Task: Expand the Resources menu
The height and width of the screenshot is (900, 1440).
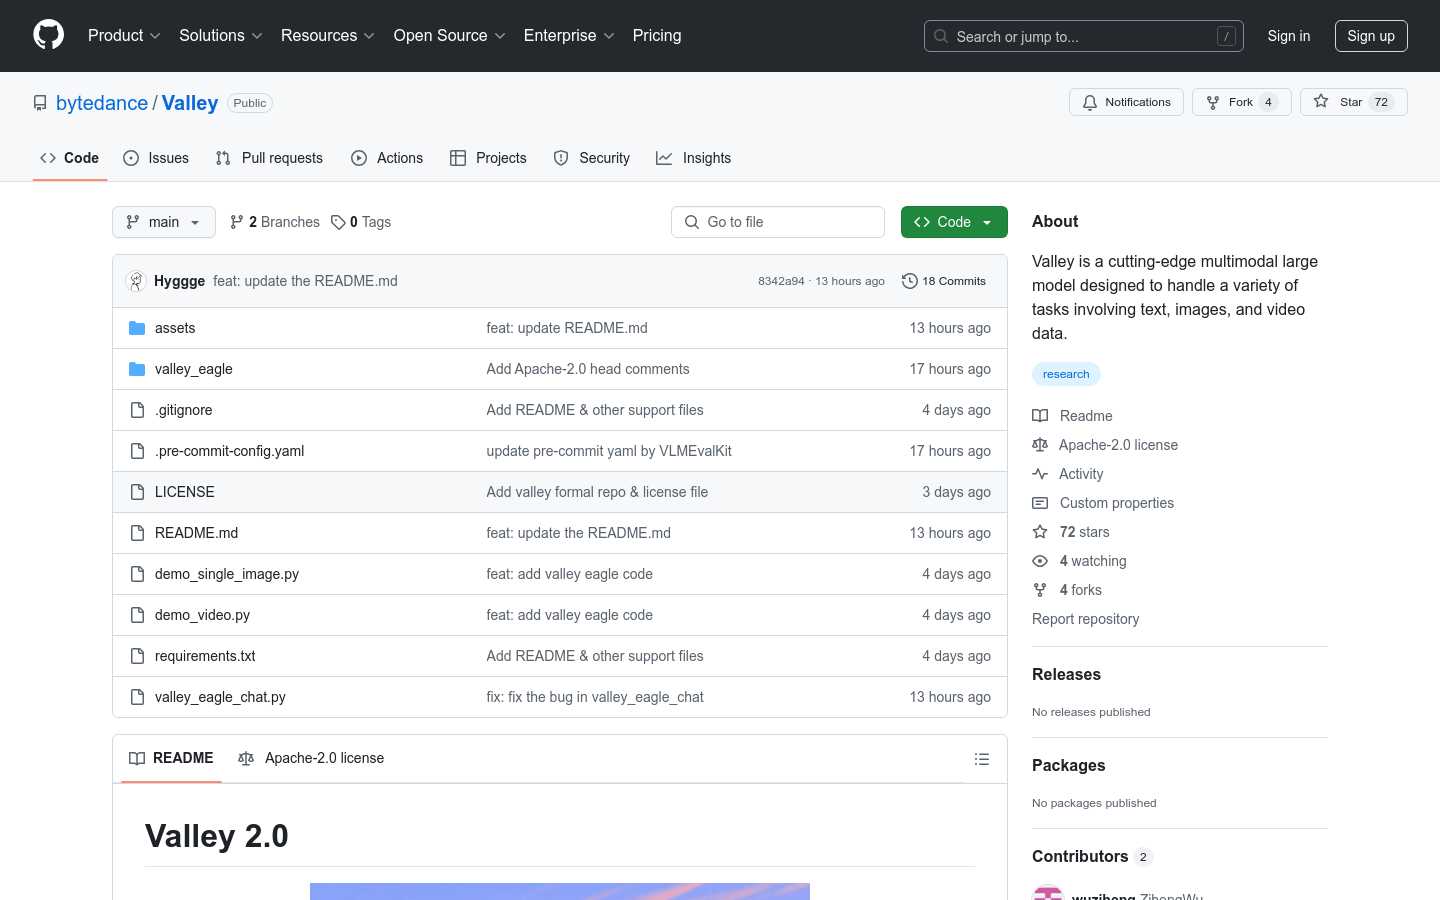Action: pyautogui.click(x=328, y=35)
